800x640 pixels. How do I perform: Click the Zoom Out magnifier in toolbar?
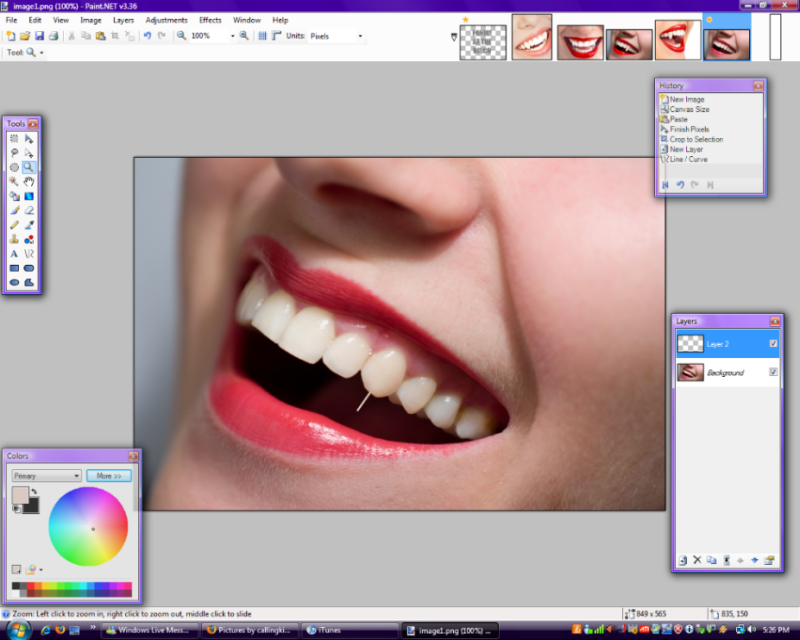[x=181, y=36]
